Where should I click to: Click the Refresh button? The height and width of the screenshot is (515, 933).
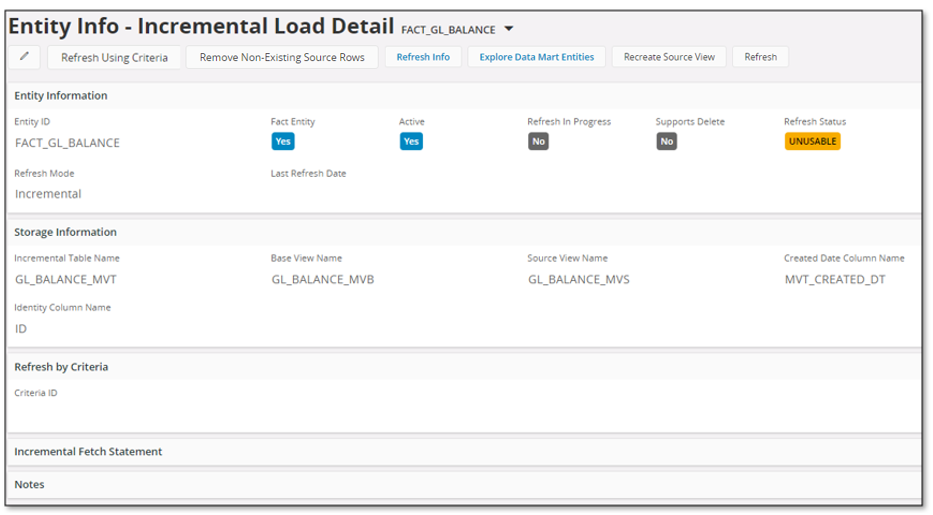pyautogui.click(x=760, y=57)
